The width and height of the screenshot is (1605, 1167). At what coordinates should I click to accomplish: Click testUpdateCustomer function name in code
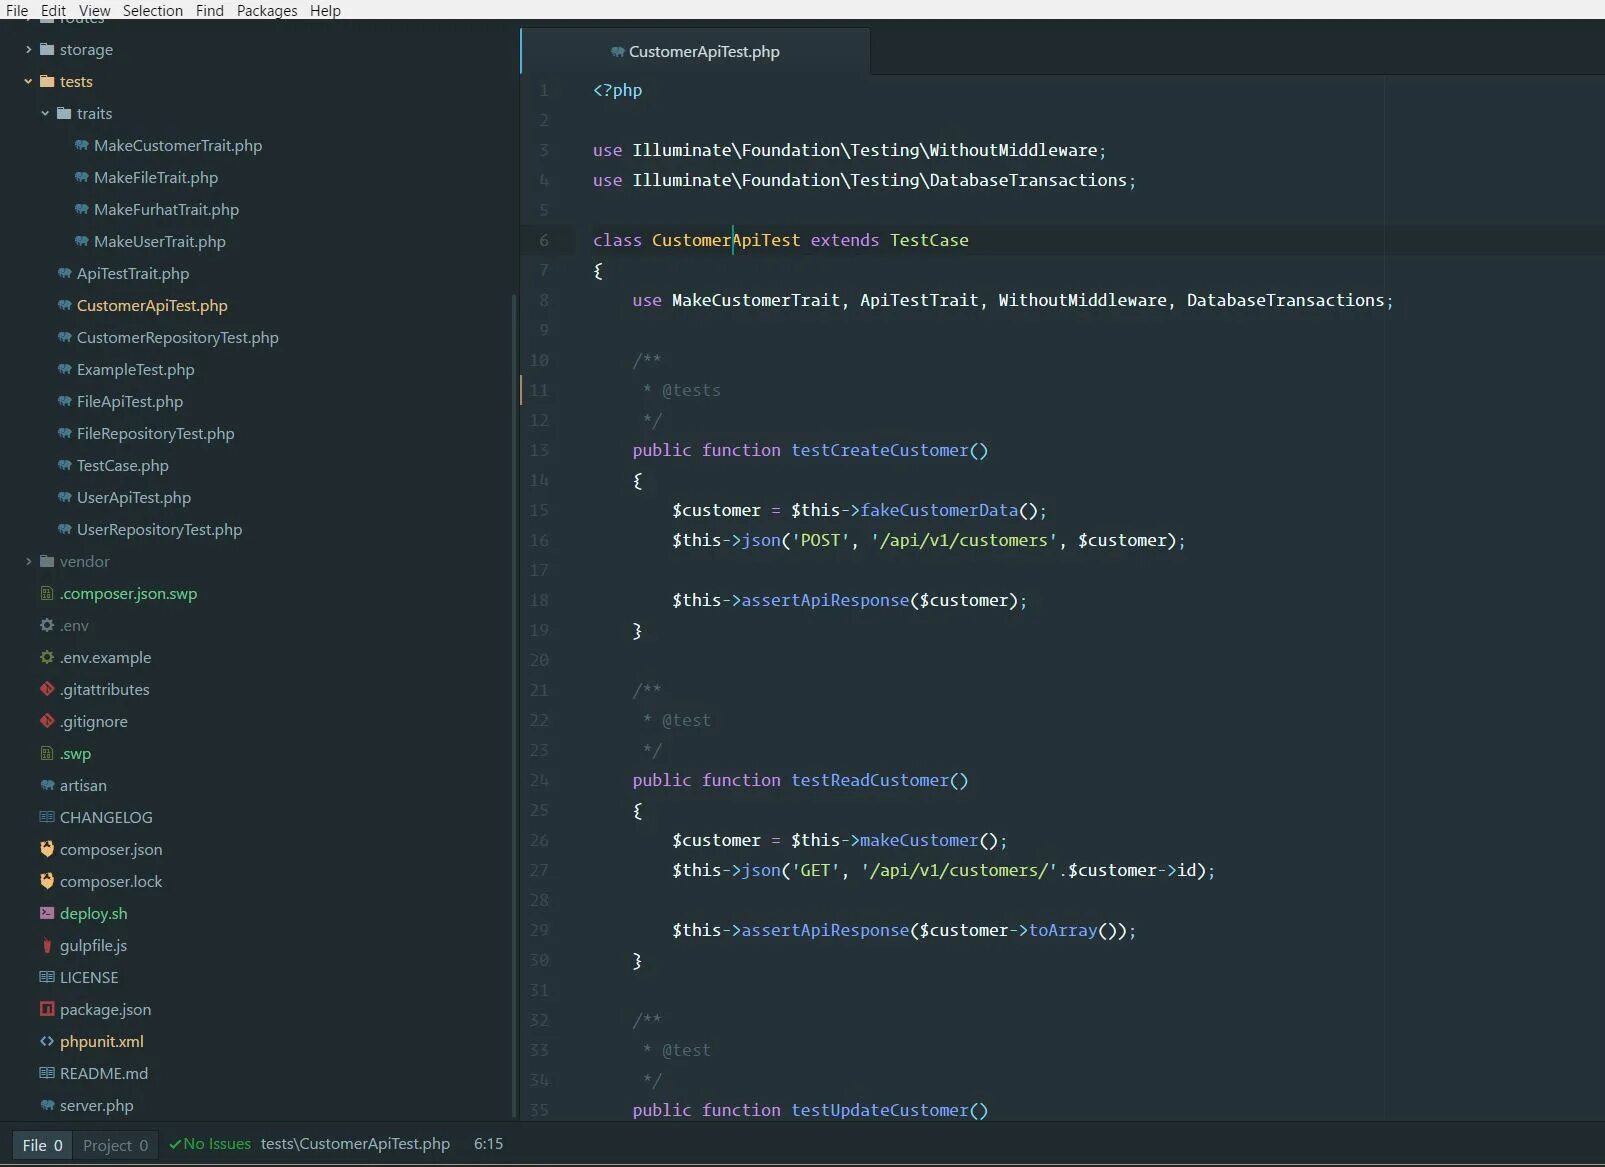(880, 1110)
